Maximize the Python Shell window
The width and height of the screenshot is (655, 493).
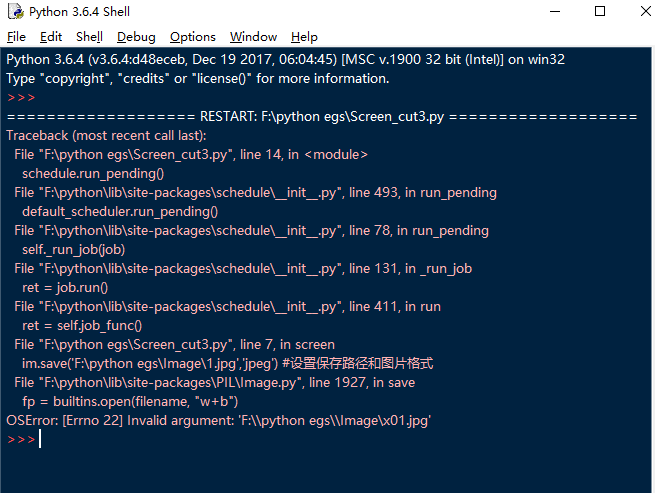[600, 12]
